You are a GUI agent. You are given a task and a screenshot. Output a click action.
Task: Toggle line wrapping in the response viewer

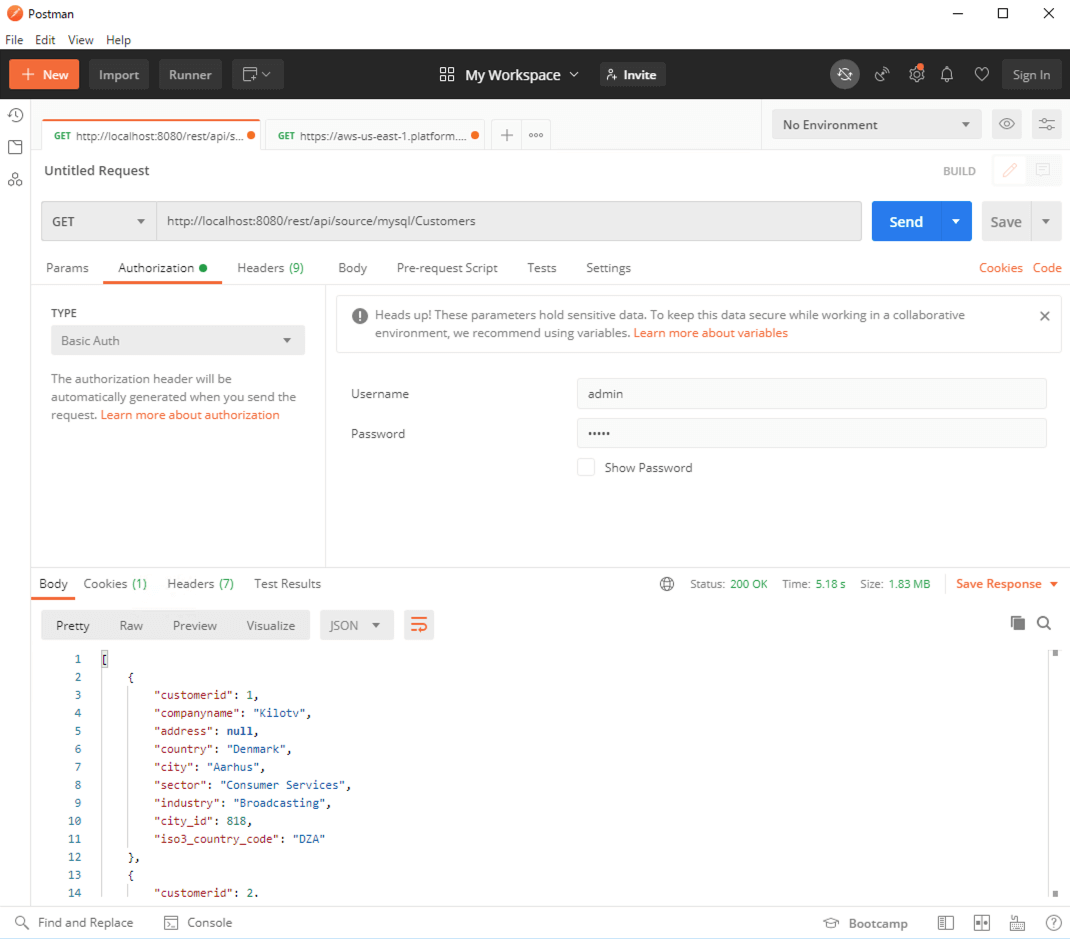click(418, 624)
